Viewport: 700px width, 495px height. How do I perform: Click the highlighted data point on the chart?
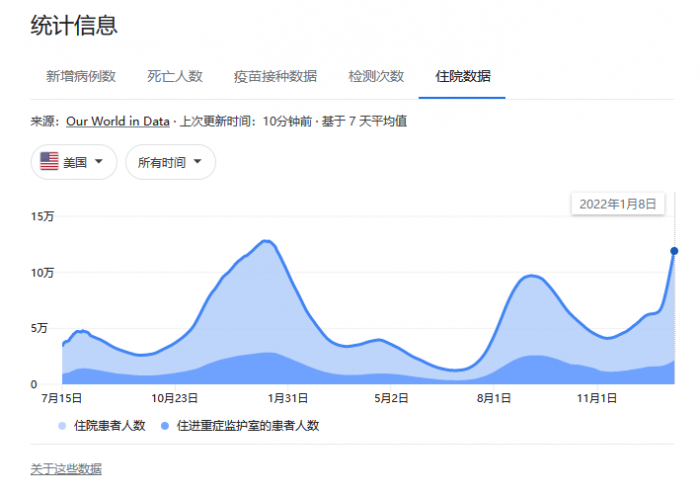click(x=674, y=251)
